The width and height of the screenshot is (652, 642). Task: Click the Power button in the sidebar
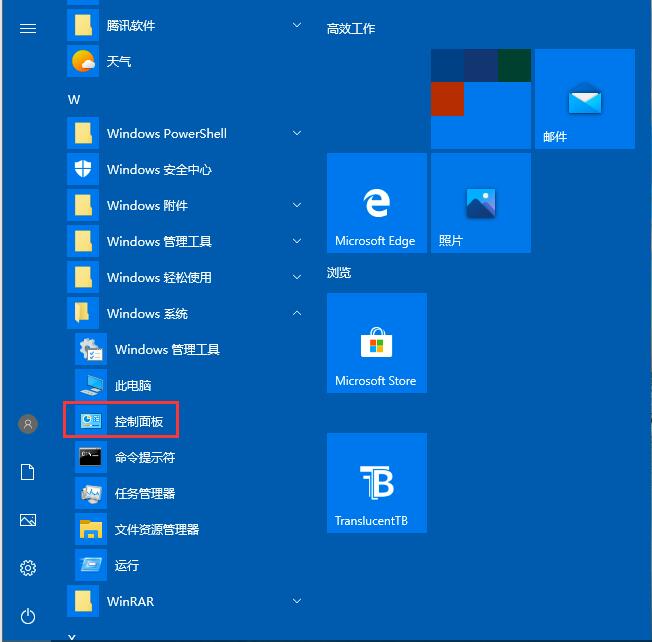click(28, 615)
